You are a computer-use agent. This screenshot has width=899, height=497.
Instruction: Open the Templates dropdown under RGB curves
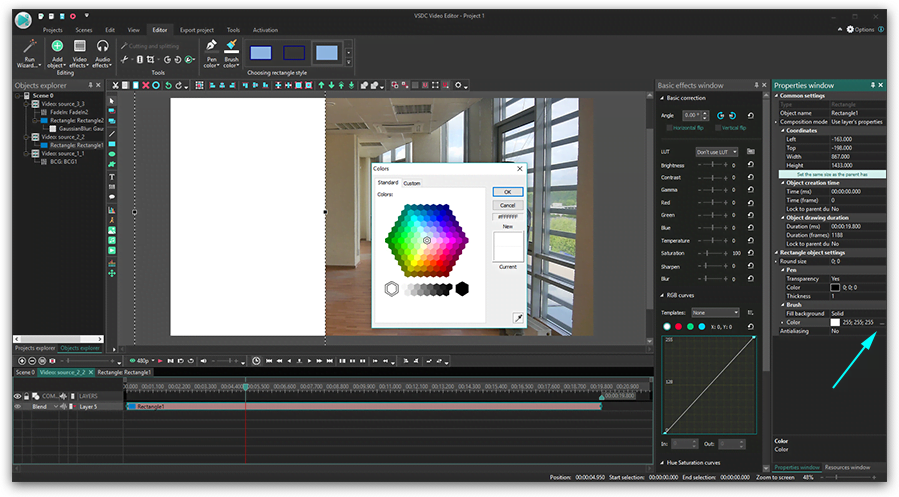click(x=715, y=312)
